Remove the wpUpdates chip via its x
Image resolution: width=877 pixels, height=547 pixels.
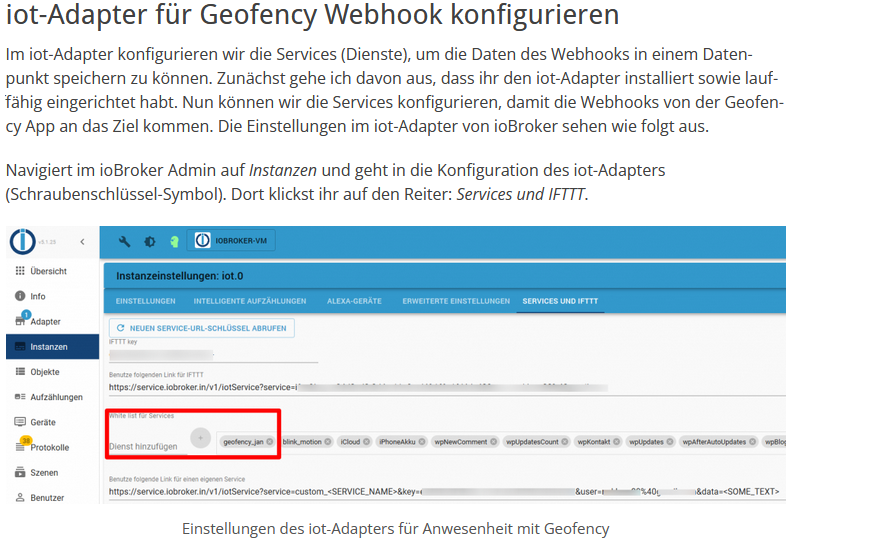669,442
